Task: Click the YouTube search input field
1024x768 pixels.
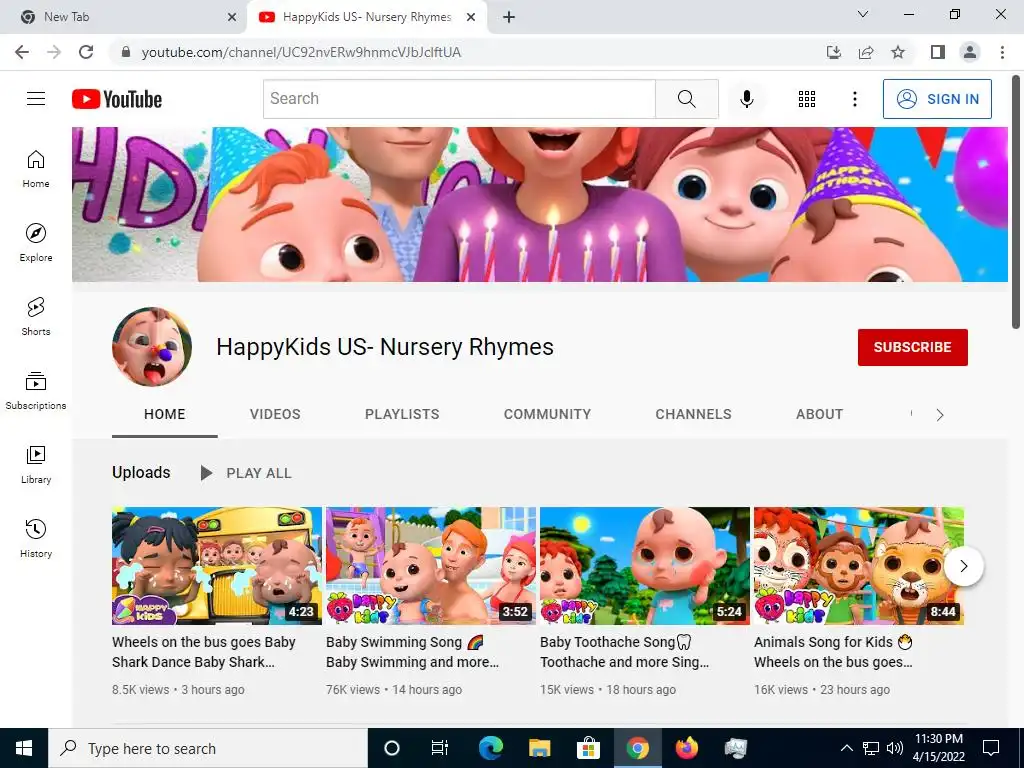Action: [460, 99]
